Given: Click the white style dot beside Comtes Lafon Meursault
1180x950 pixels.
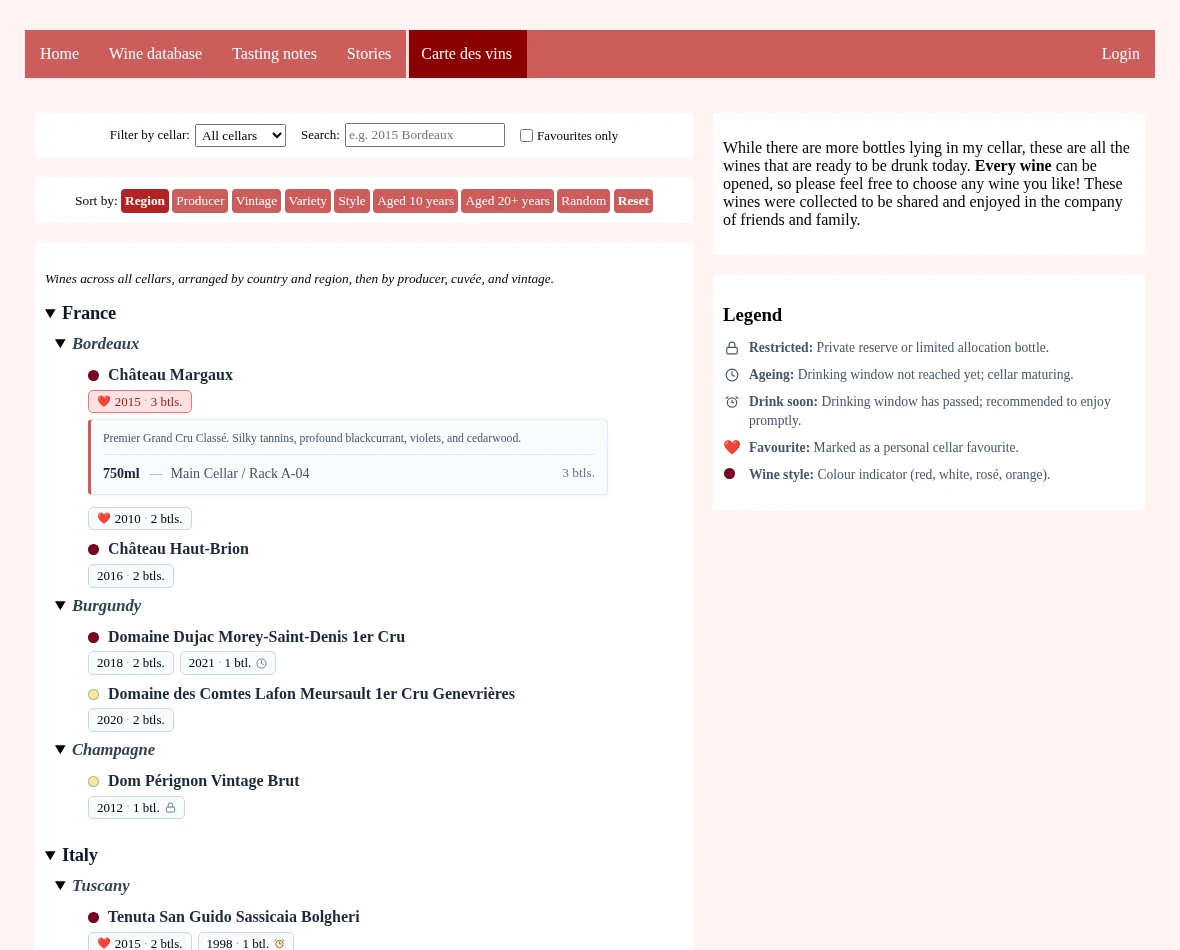Looking at the screenshot, I should click(x=93, y=695).
